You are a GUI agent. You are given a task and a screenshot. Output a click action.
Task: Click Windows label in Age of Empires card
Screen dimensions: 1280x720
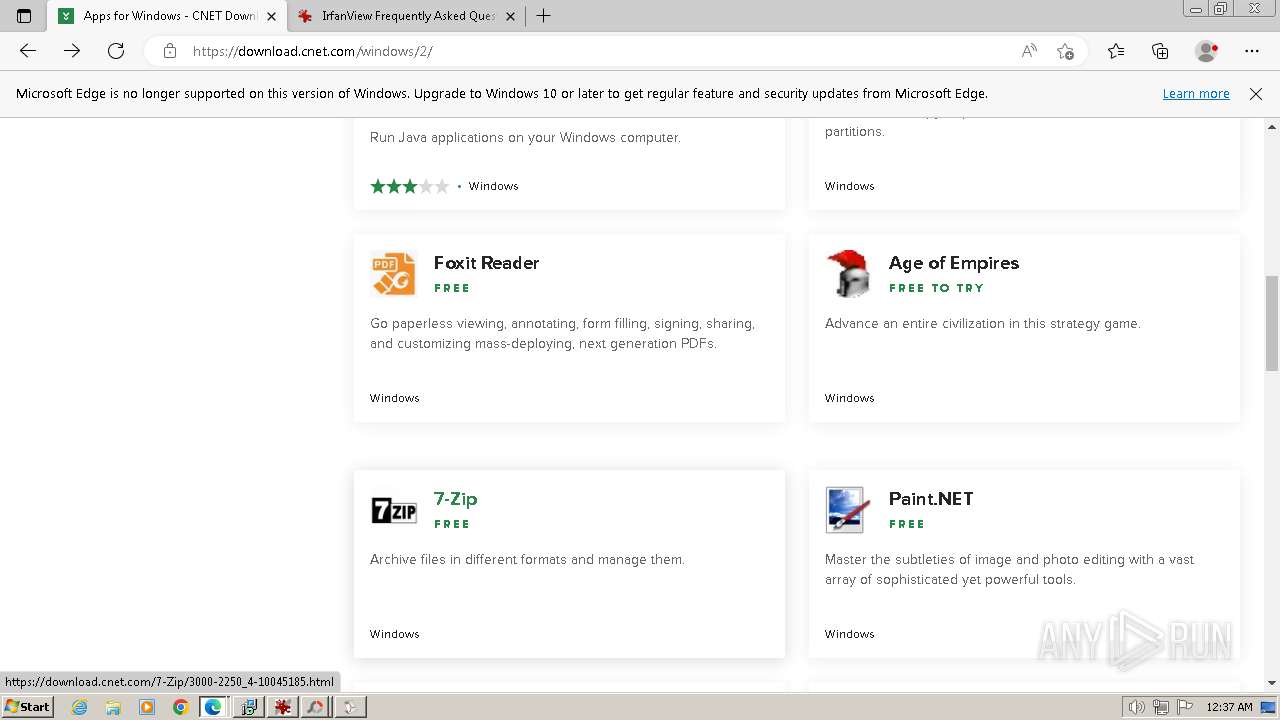(850, 398)
